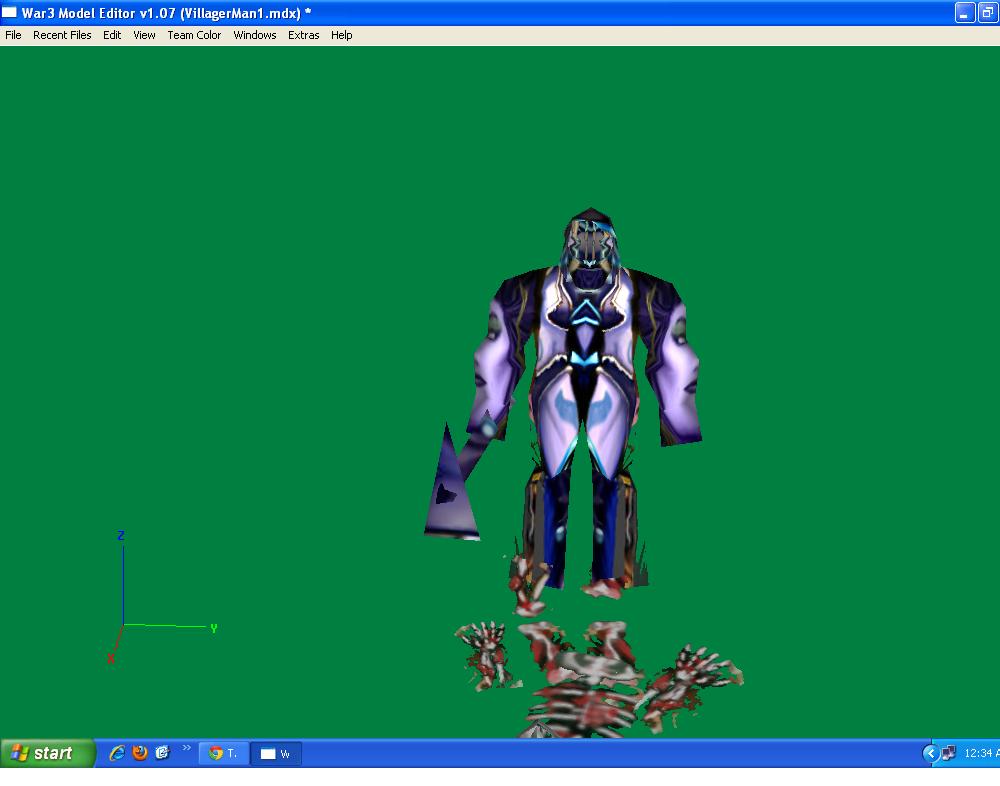Select the War3 Model Editor taskbar button

click(x=276, y=753)
